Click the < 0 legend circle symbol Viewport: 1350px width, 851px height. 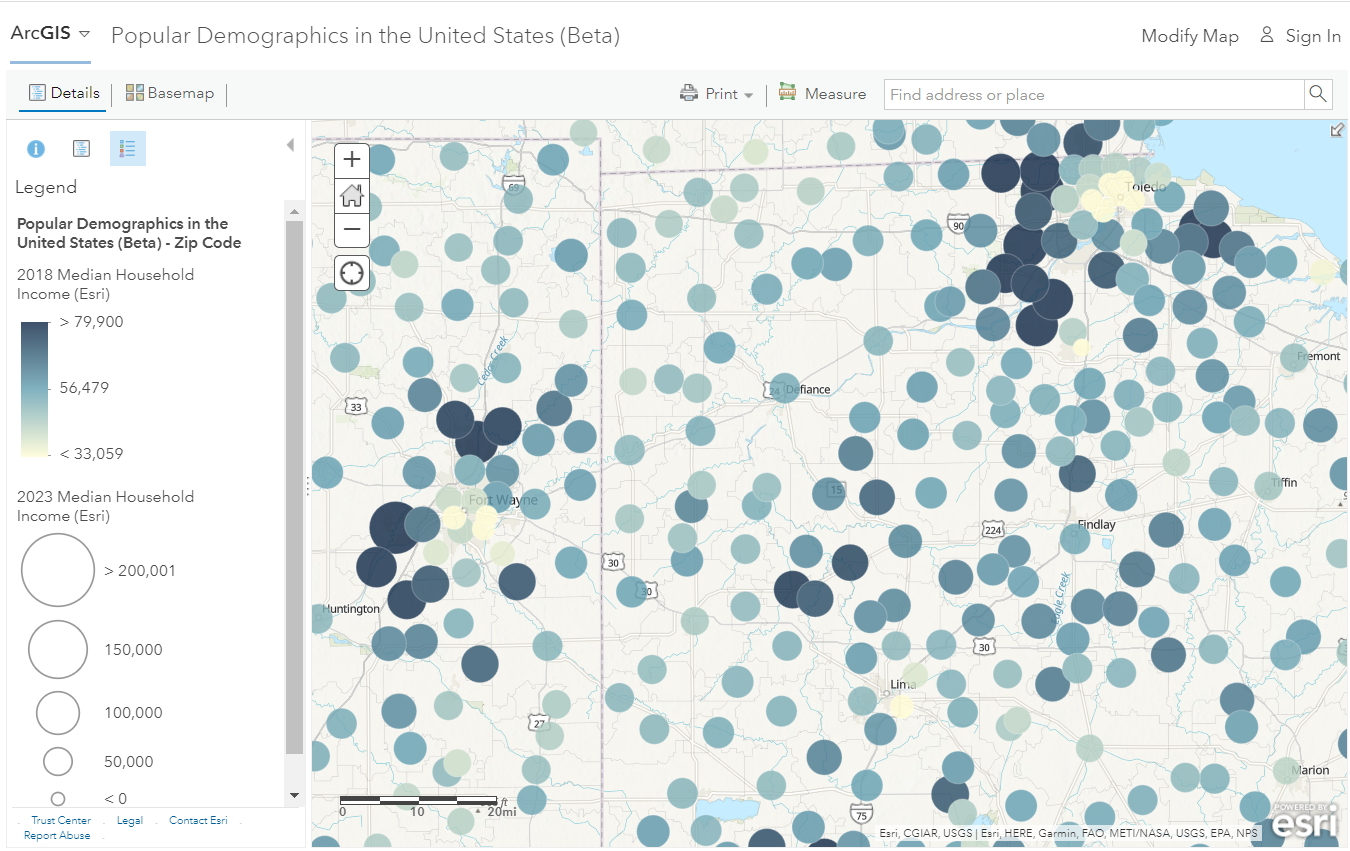58,799
